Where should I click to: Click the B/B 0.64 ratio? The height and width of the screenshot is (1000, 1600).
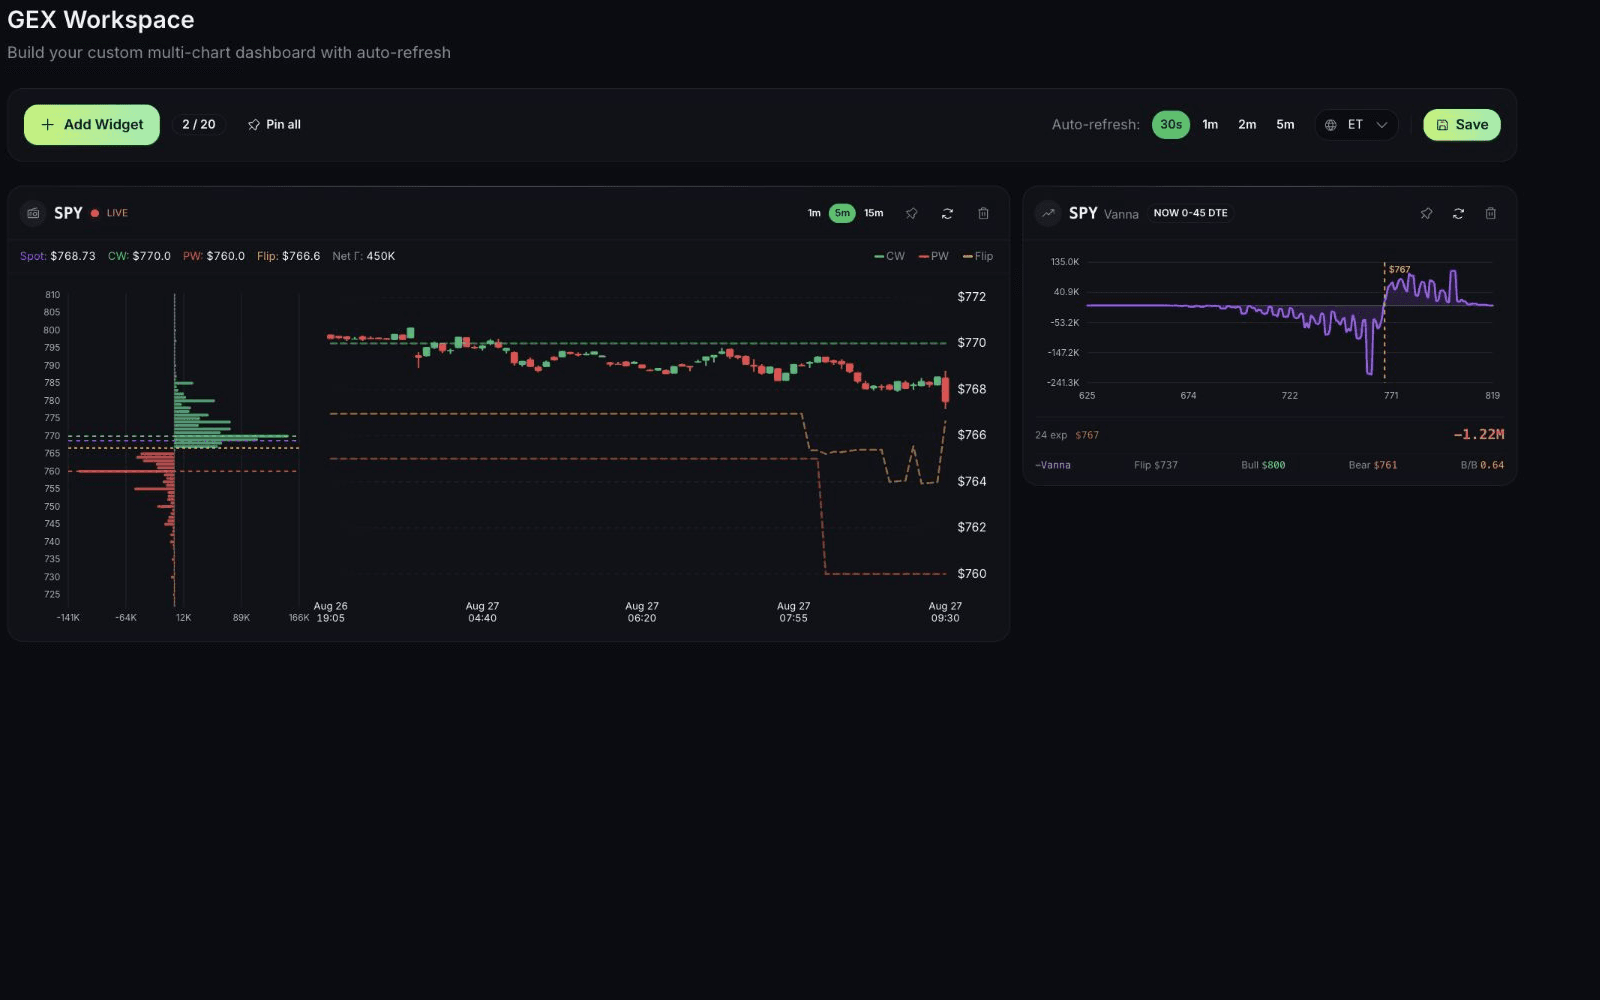(1482, 465)
